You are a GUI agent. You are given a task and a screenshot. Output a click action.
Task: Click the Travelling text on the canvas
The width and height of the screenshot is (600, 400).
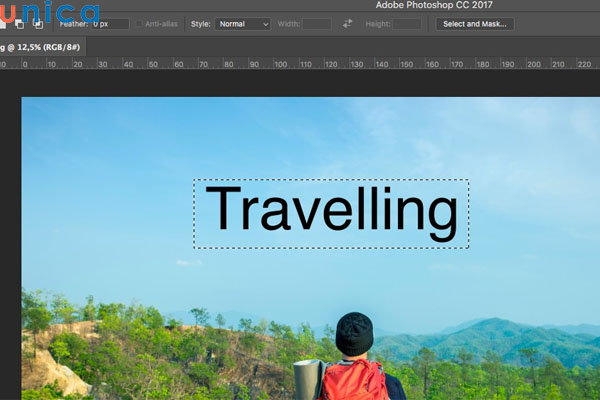click(x=331, y=213)
